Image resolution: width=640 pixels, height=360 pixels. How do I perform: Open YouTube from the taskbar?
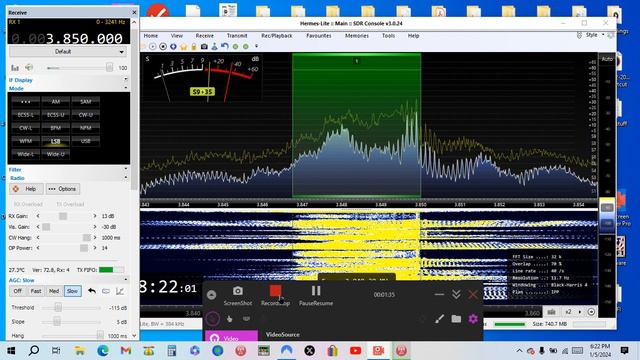(x=355, y=351)
